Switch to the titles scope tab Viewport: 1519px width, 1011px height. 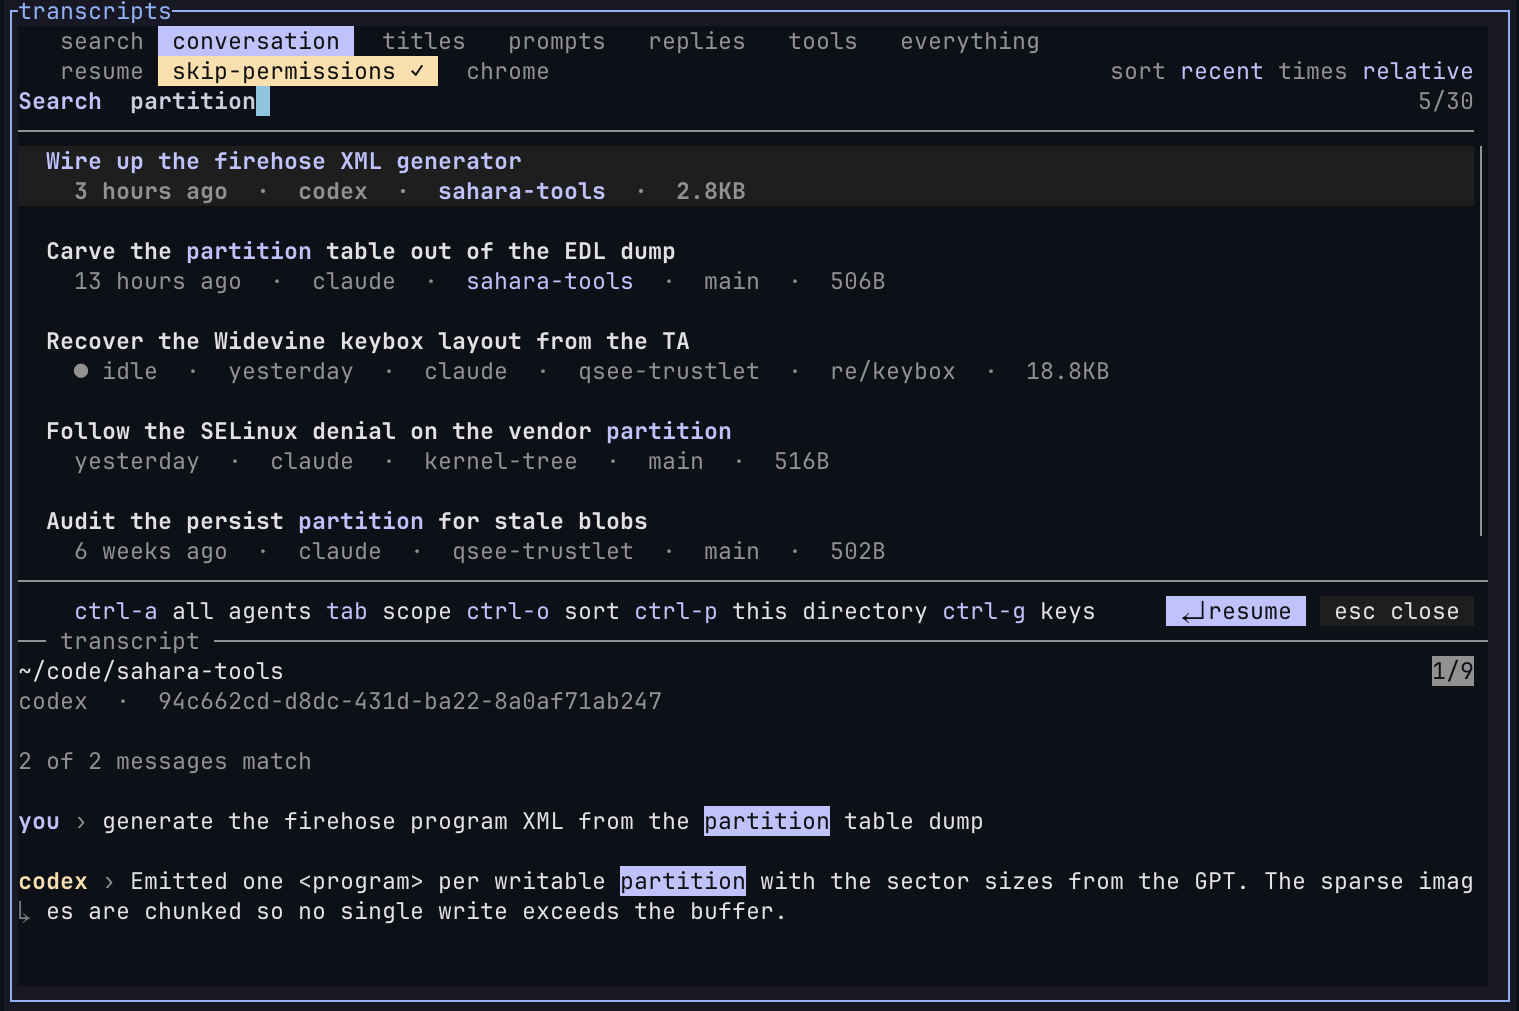(x=423, y=41)
